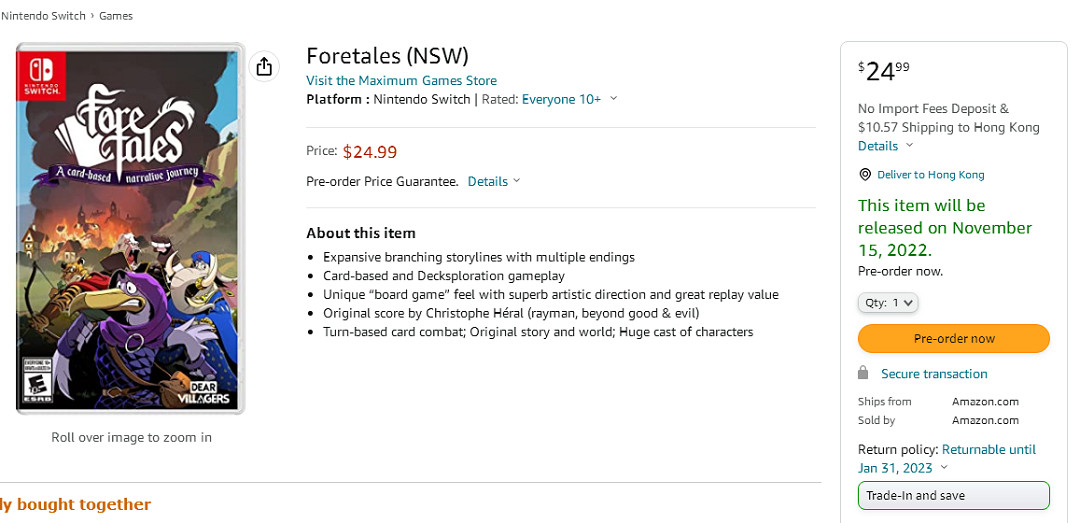Expand shipping Details chevron
This screenshot has height=523, width=1080.
click(x=909, y=146)
